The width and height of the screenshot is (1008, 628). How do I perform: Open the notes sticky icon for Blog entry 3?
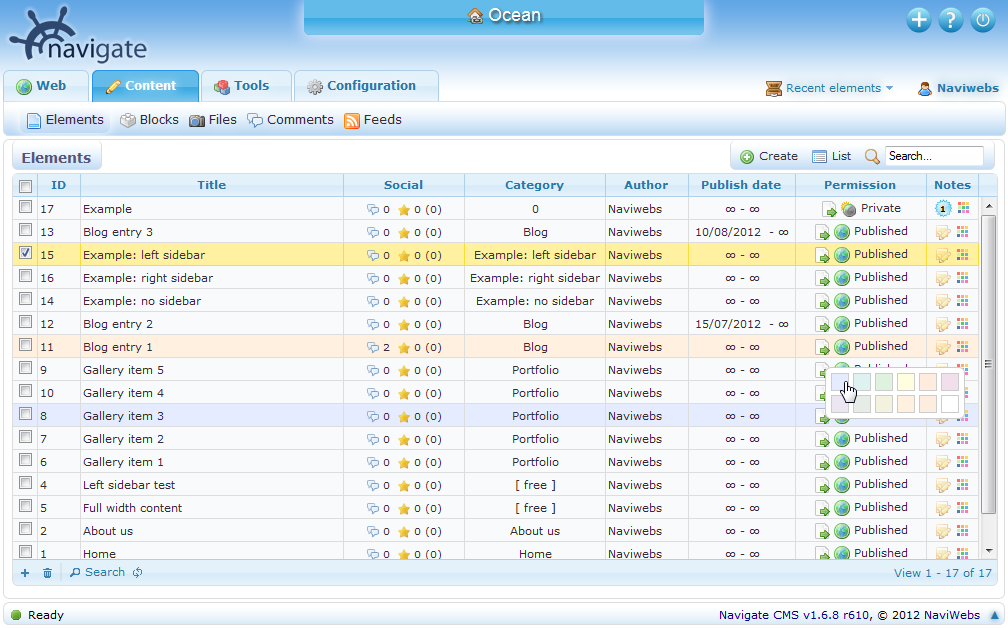941,231
